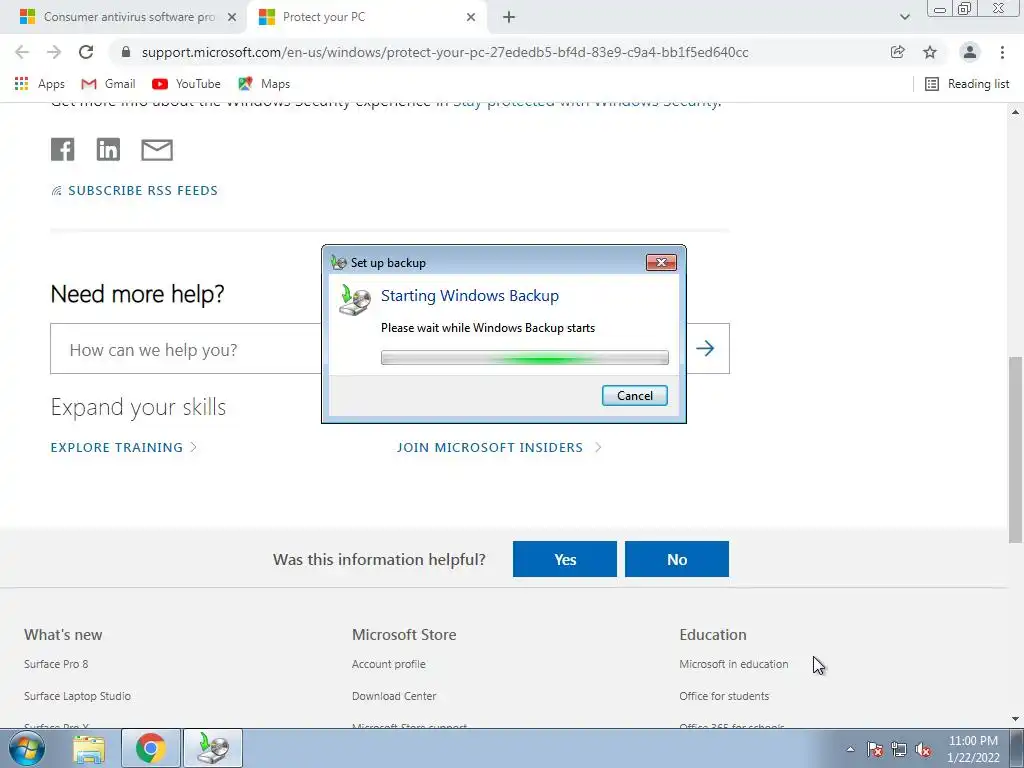Open the taskbar clock showing 11:00 PM

pyautogui.click(x=973, y=749)
